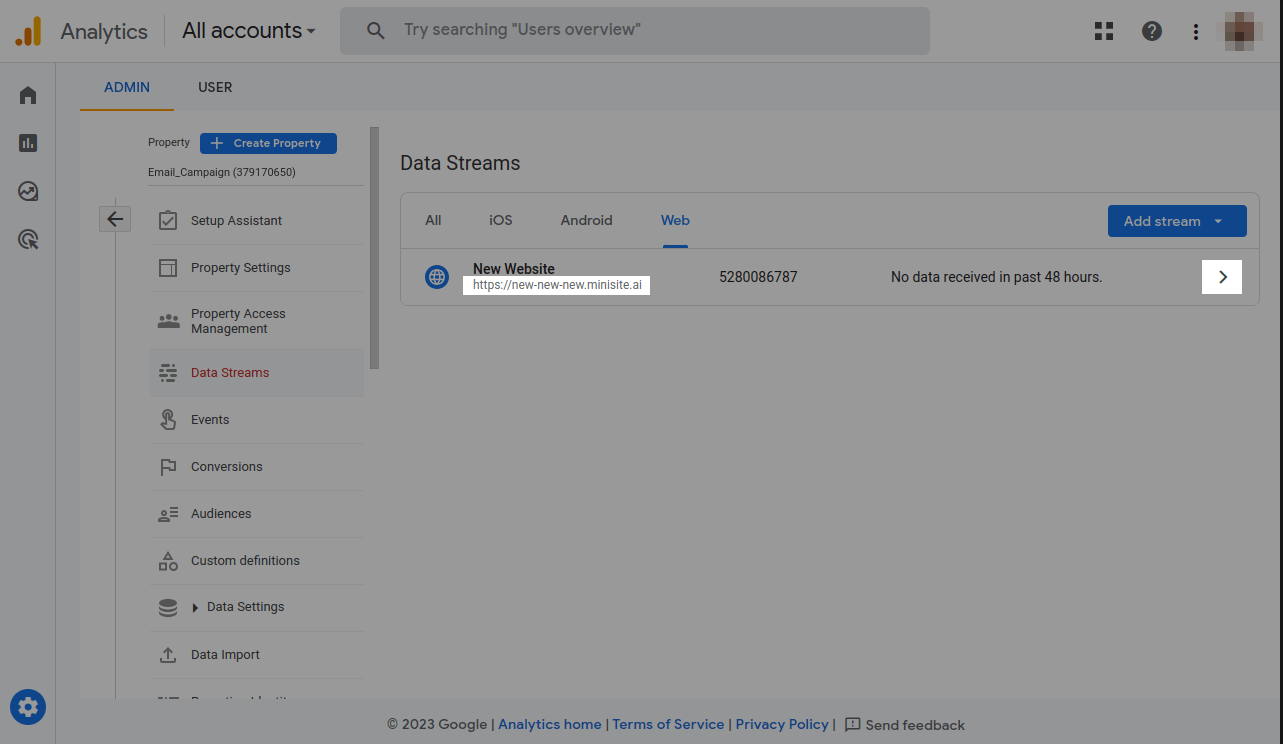Click the back arrow beside the property column

point(115,218)
